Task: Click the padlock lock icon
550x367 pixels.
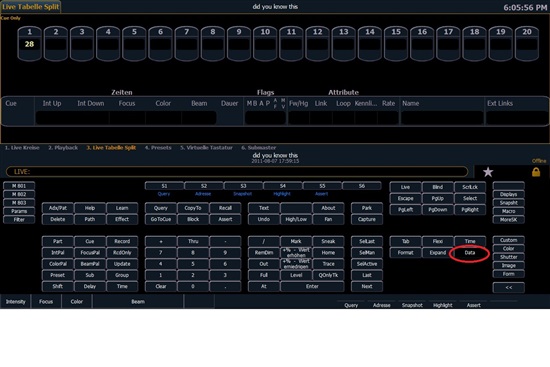Action: coord(536,172)
